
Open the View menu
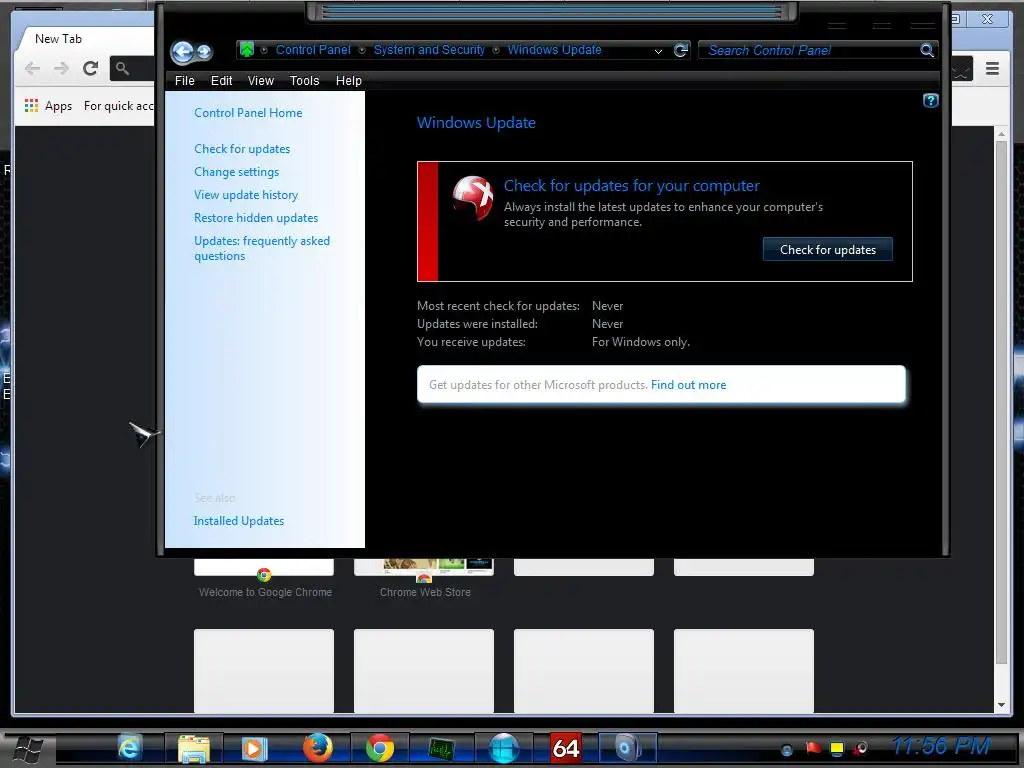point(261,80)
